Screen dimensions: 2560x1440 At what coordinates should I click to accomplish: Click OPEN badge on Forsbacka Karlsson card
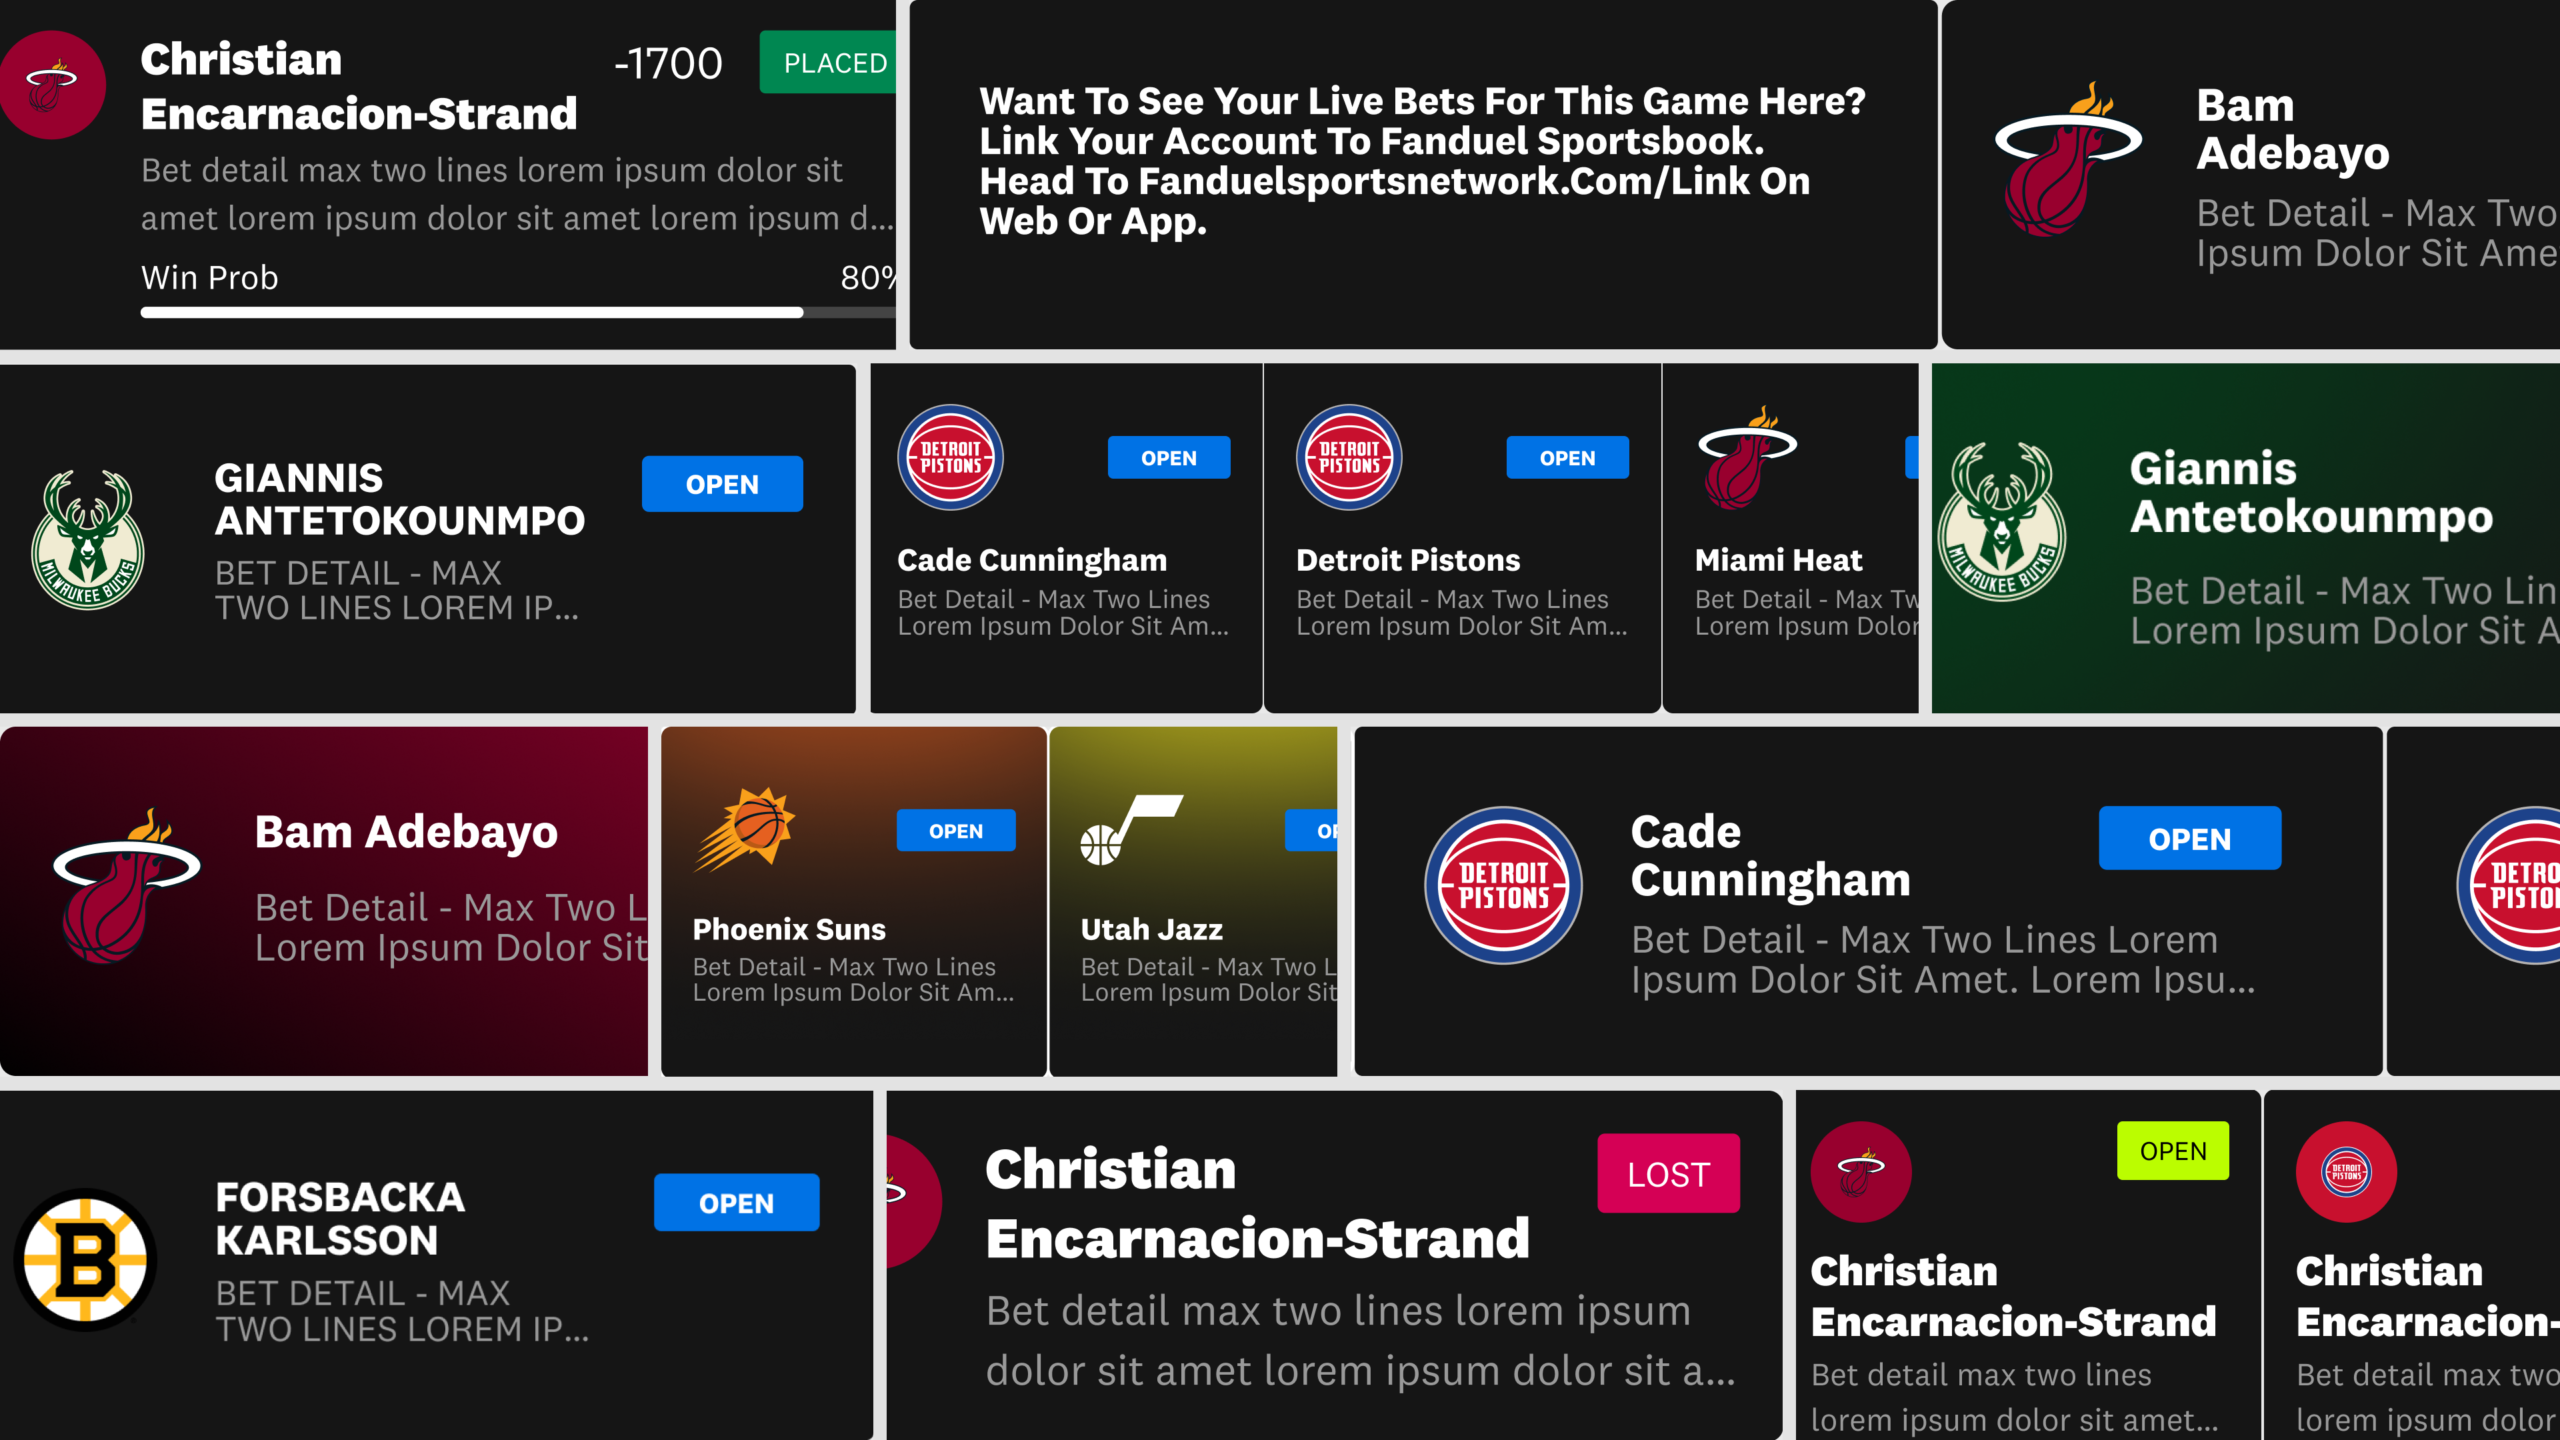tap(736, 1203)
